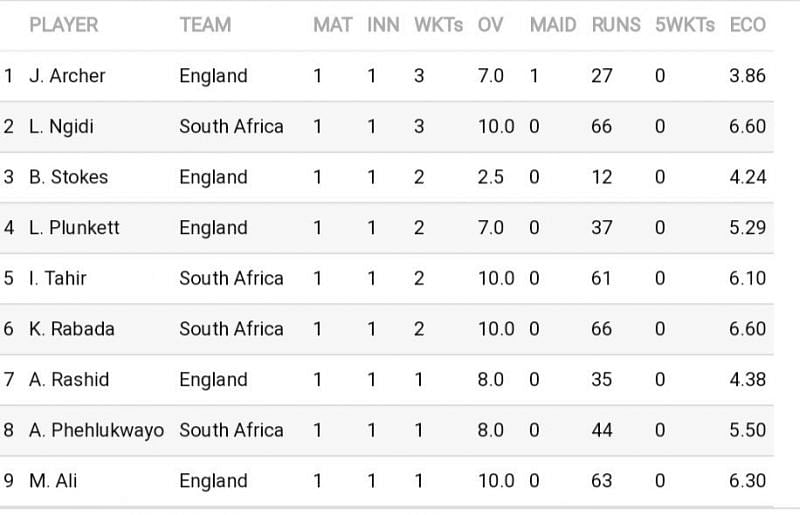
Task: Open A. Phehlukwayo player name
Action: point(96,430)
